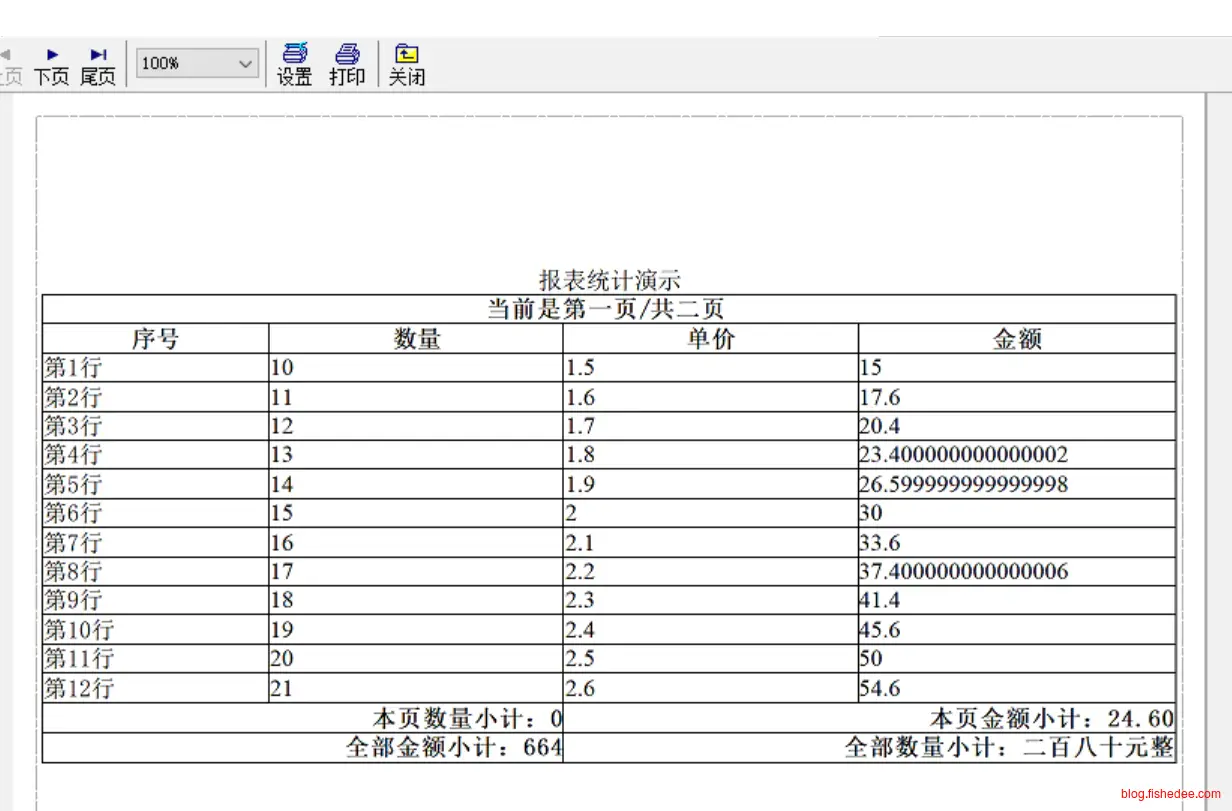Select the 金额 column header

coord(1016,339)
